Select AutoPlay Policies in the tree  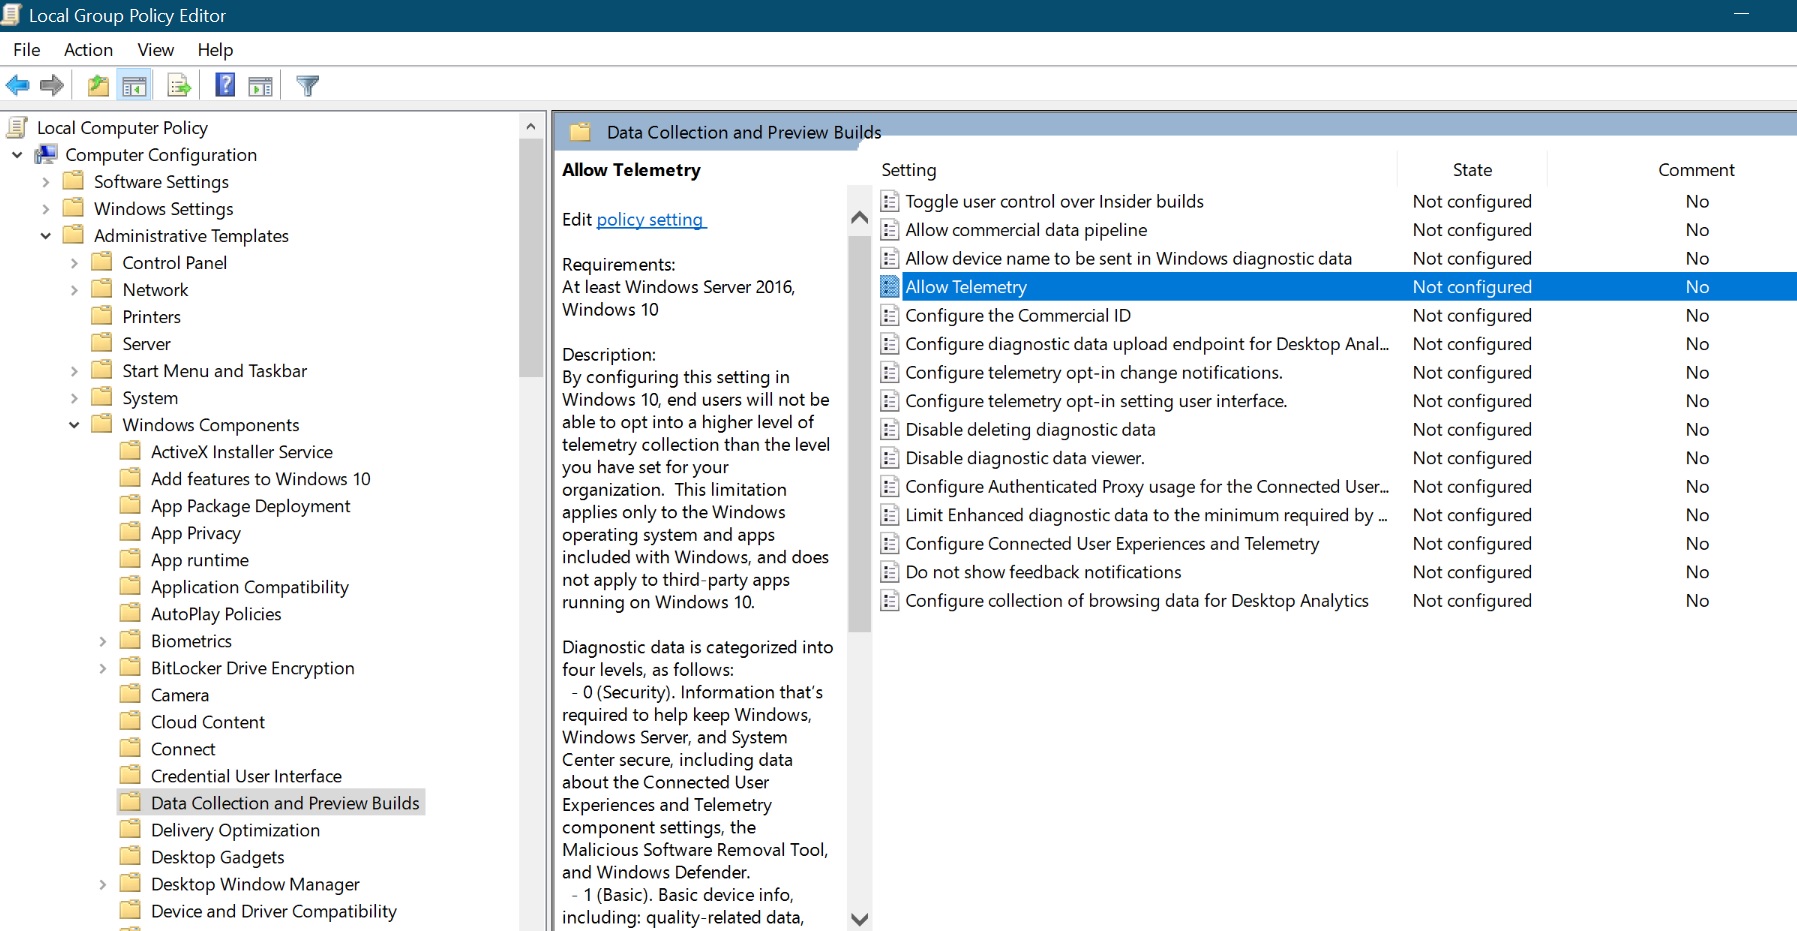click(x=216, y=613)
